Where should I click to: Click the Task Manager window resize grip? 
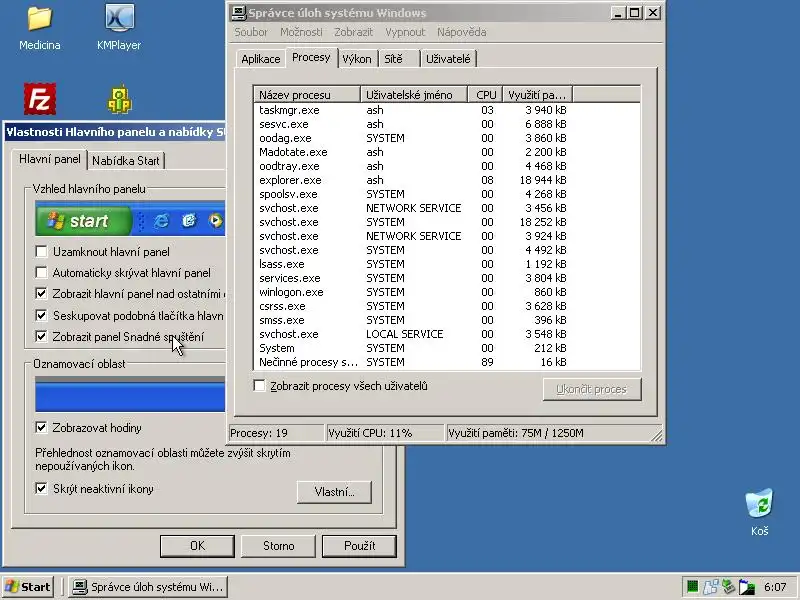click(657, 435)
